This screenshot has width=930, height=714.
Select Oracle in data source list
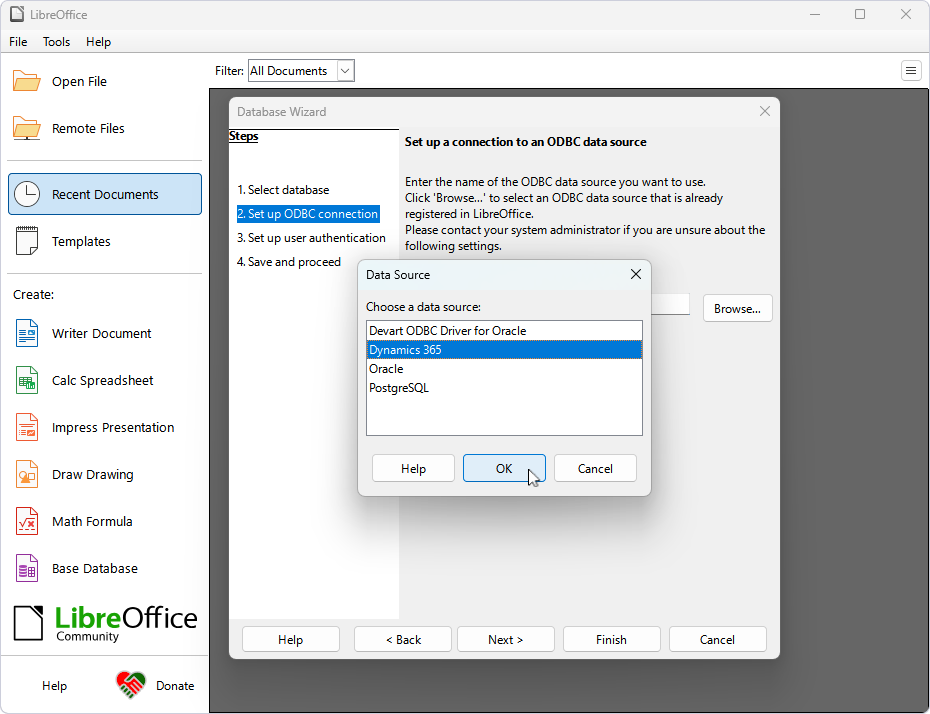click(386, 369)
